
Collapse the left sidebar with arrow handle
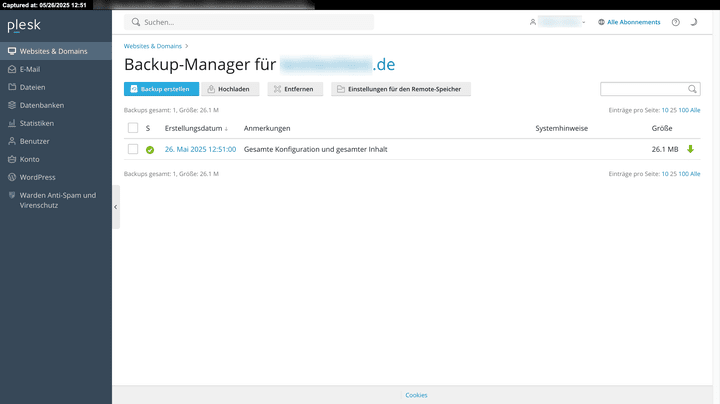coord(116,206)
